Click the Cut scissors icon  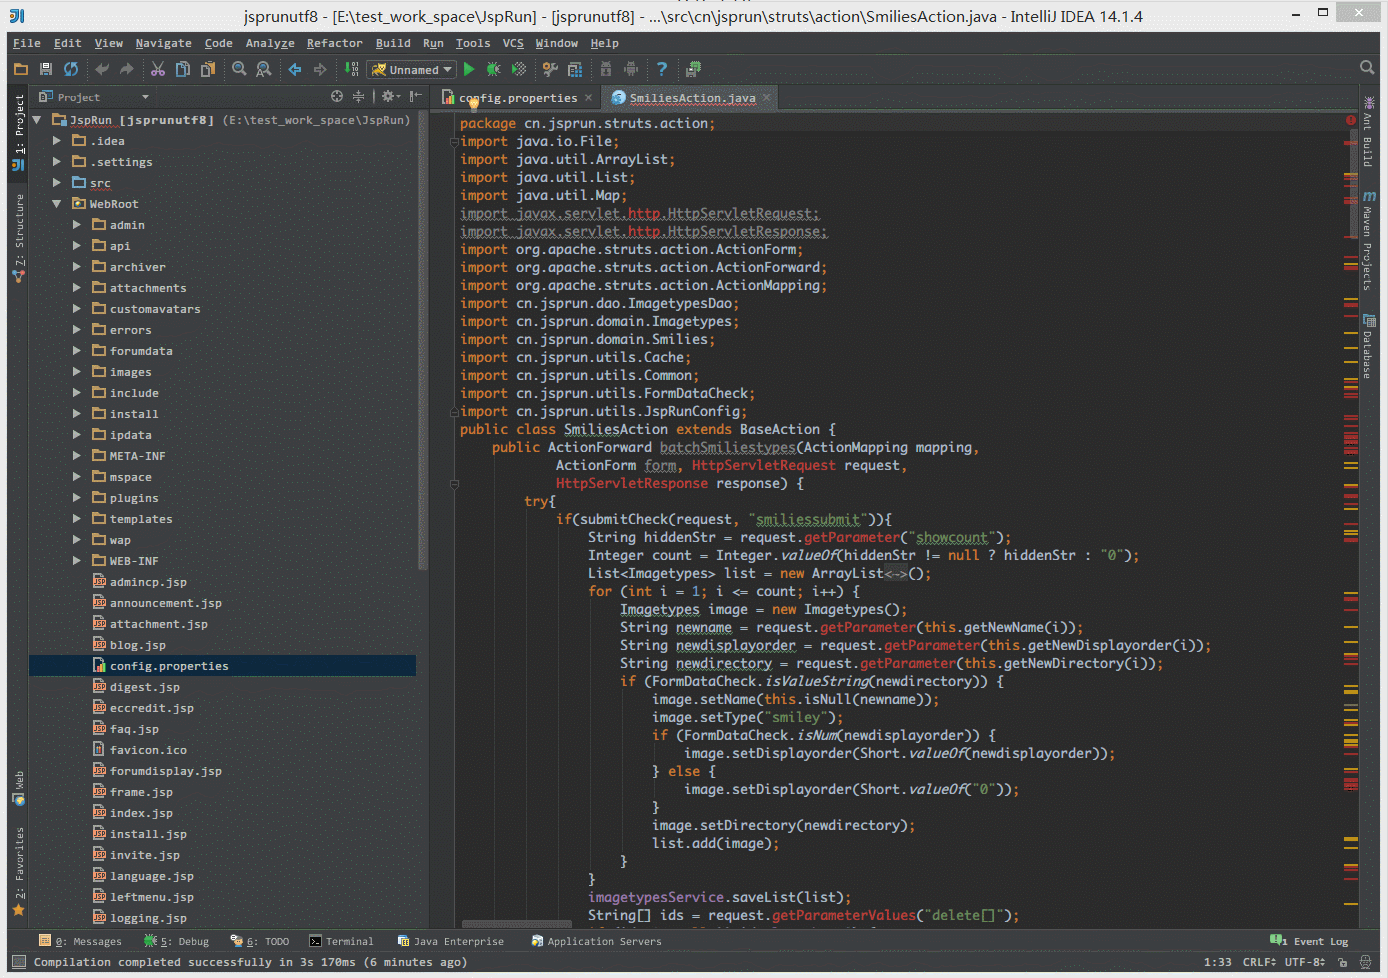pos(158,69)
